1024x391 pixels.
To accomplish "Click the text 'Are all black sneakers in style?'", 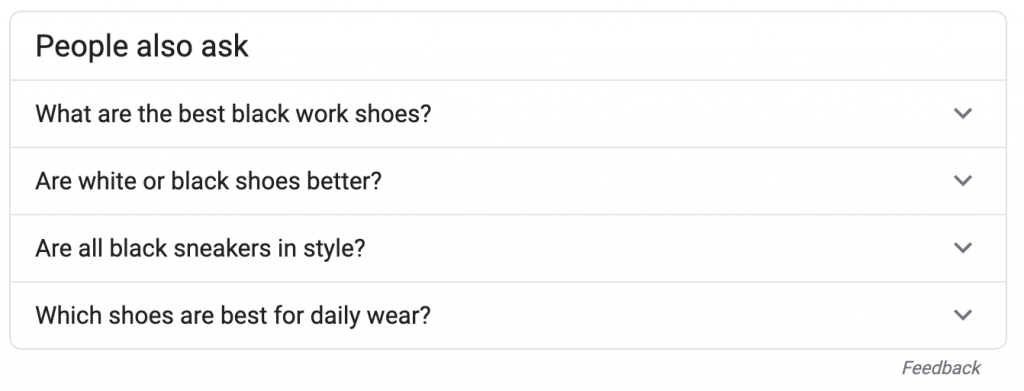I will pos(200,248).
